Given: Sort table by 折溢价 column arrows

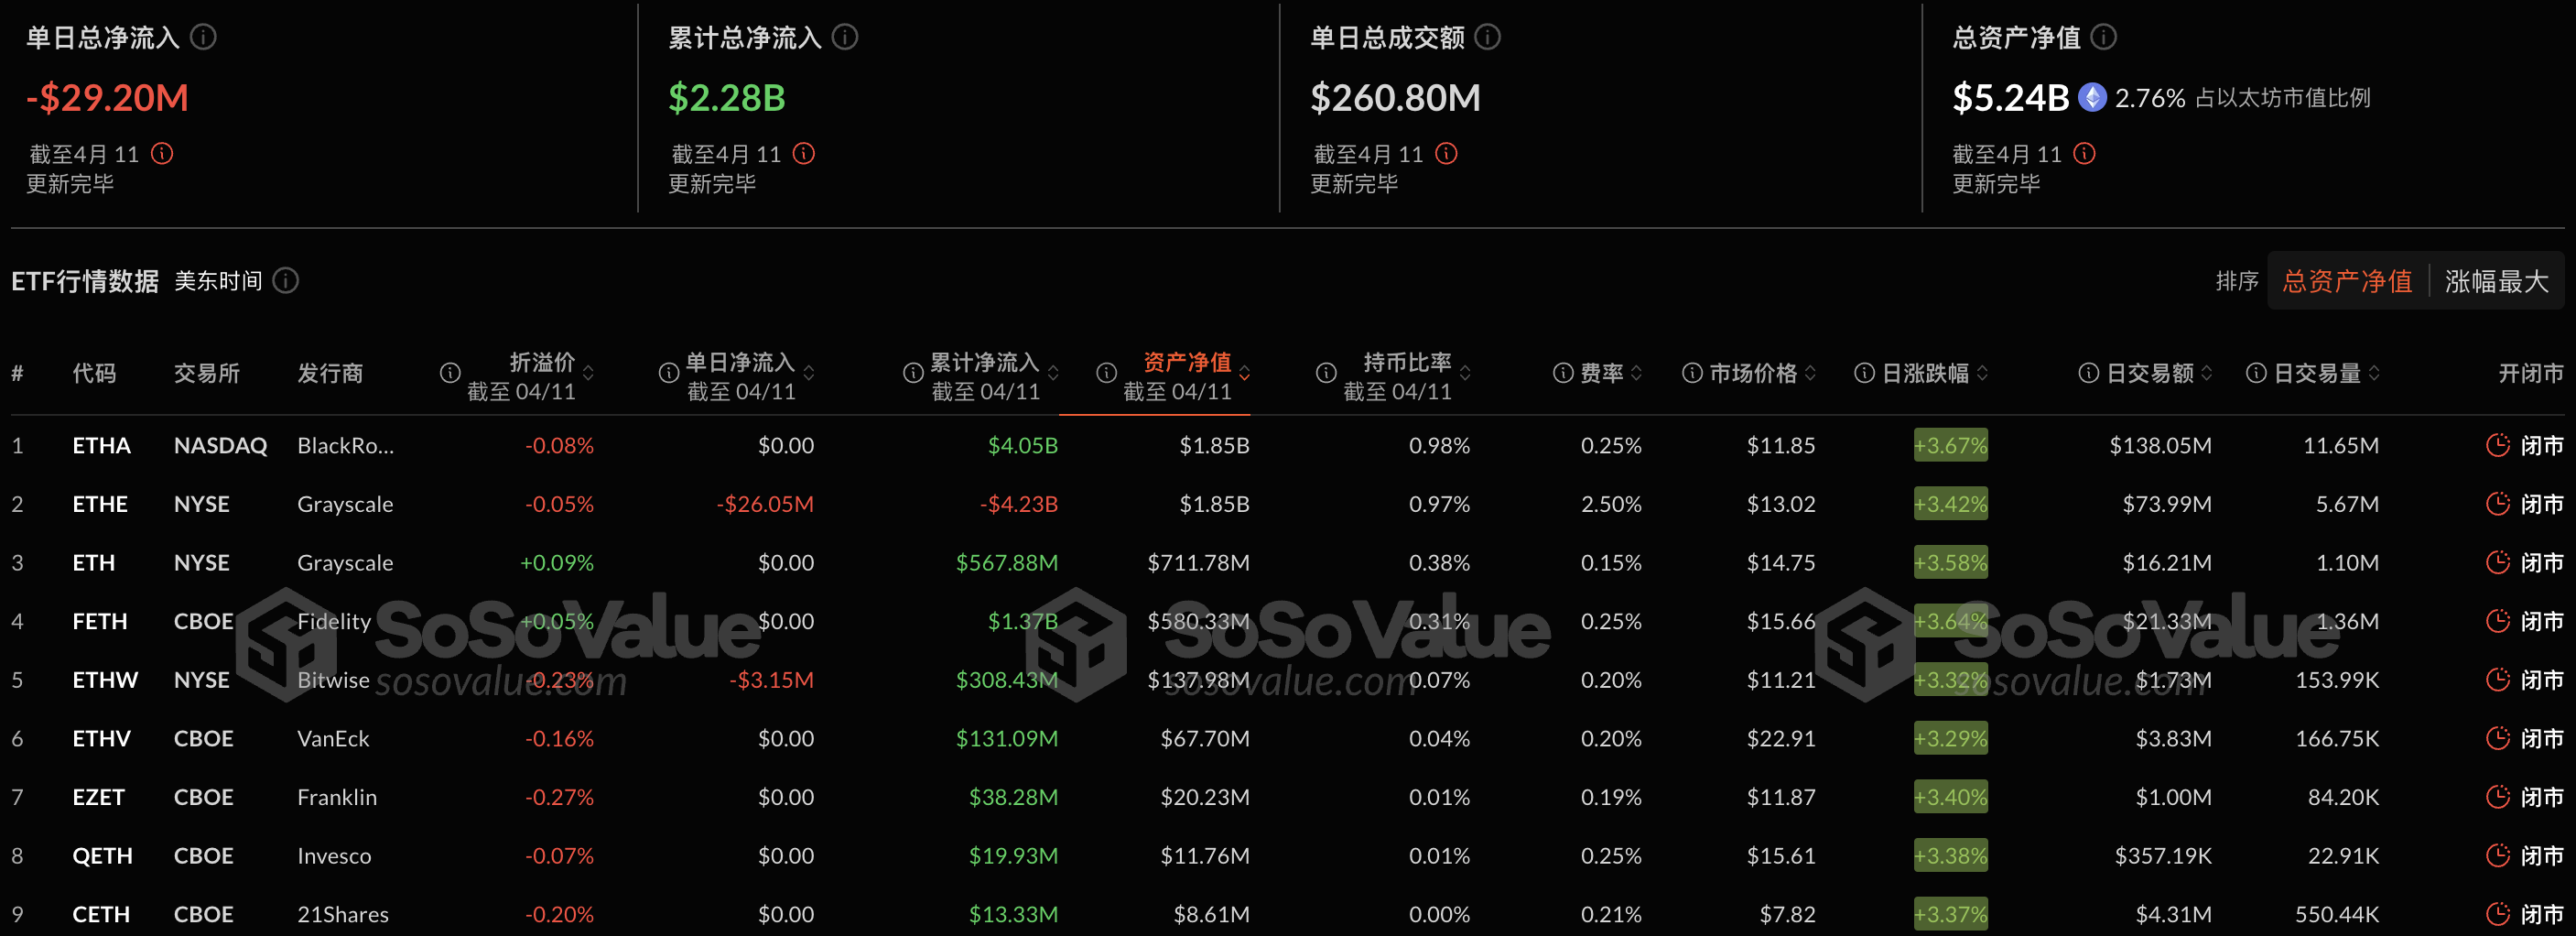Looking at the screenshot, I should click(588, 373).
